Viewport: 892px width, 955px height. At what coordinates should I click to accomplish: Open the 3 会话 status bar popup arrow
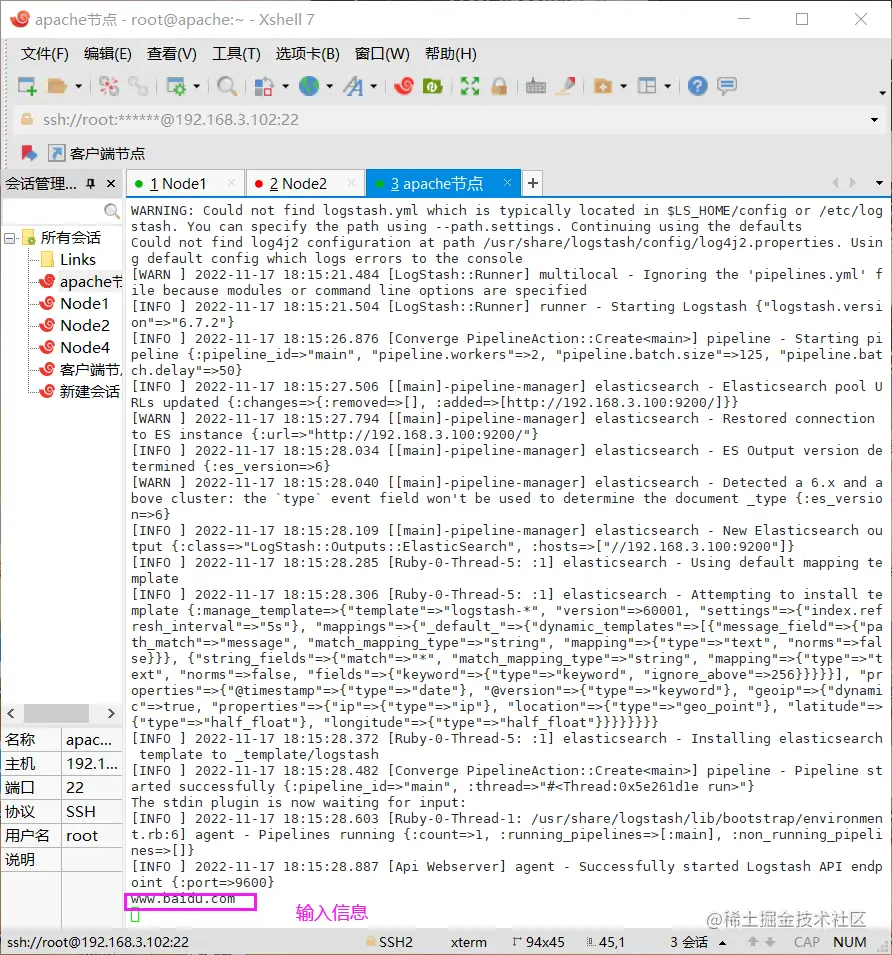coord(722,943)
